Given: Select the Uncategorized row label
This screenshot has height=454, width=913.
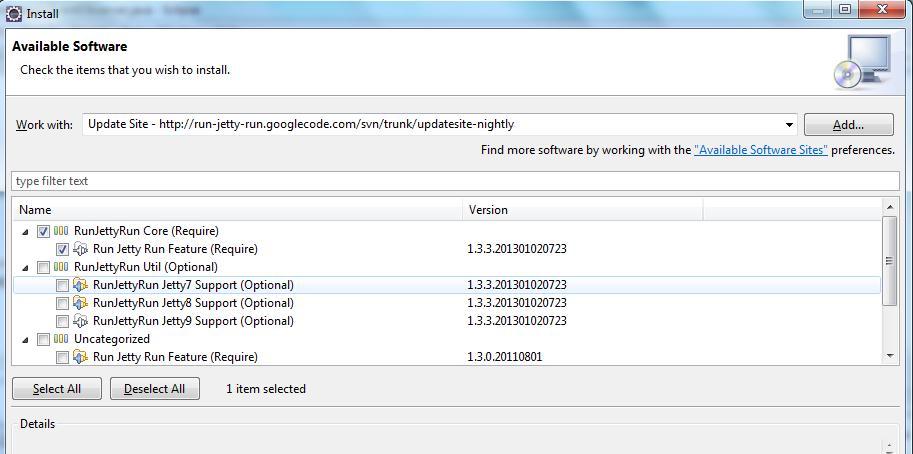Looking at the screenshot, I should coord(112,339).
